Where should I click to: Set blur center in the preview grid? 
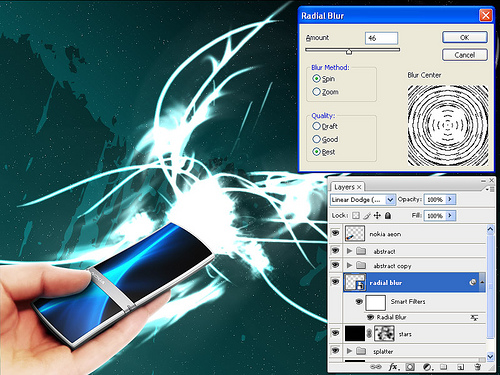click(448, 125)
